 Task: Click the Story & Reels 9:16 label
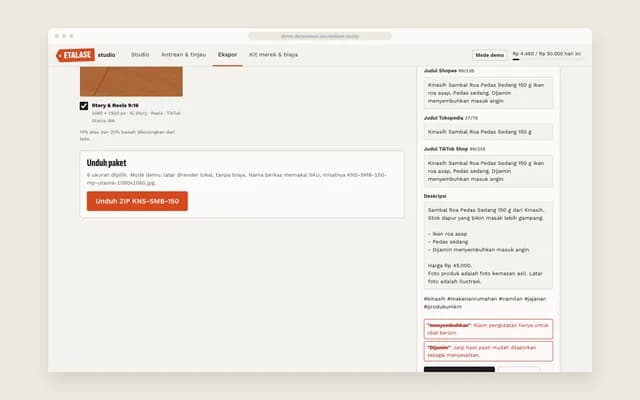point(115,105)
